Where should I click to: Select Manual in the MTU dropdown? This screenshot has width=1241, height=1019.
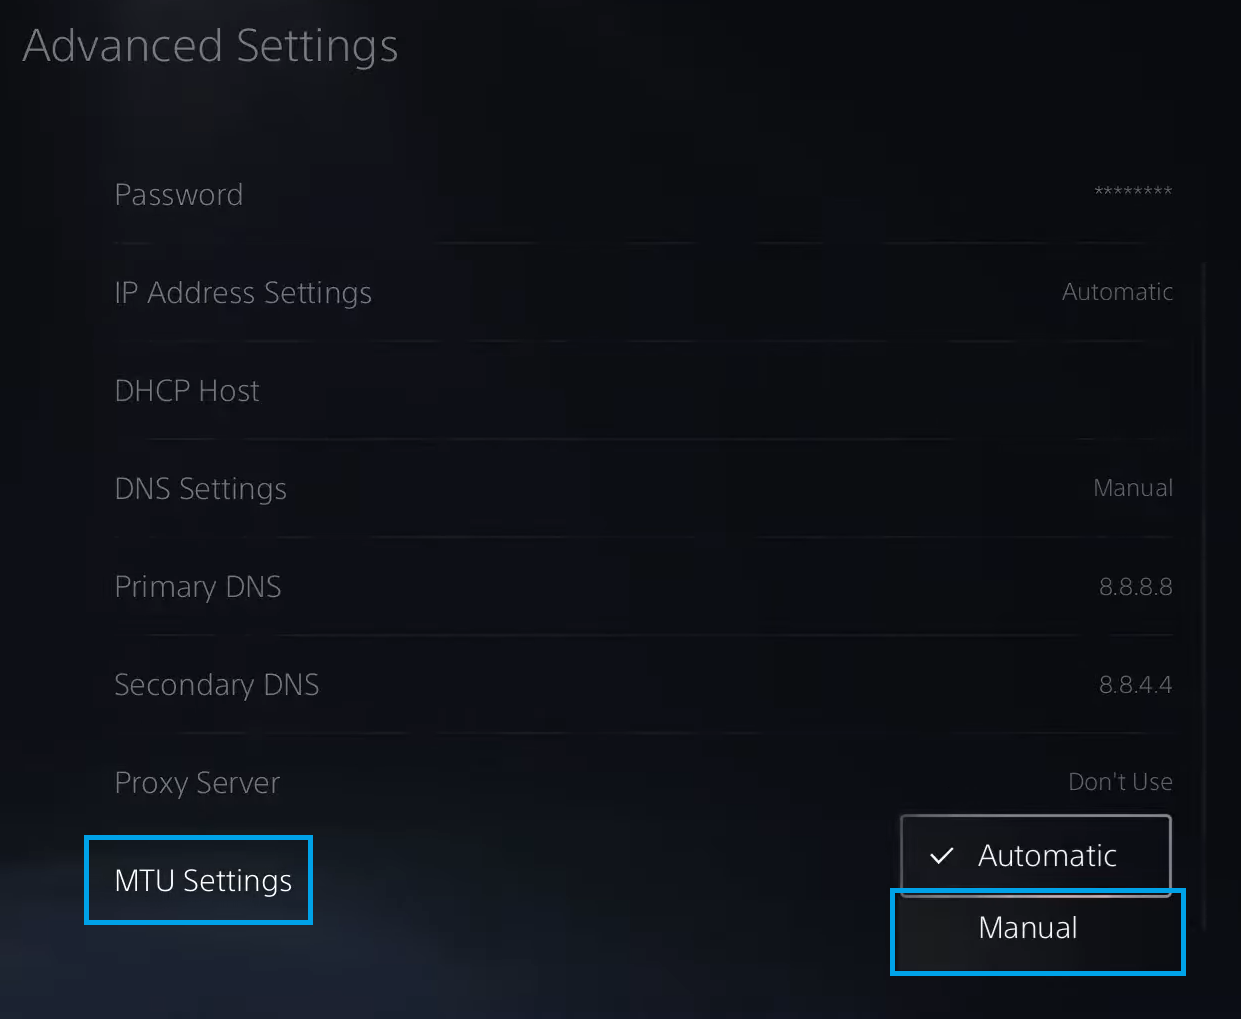point(1028,928)
